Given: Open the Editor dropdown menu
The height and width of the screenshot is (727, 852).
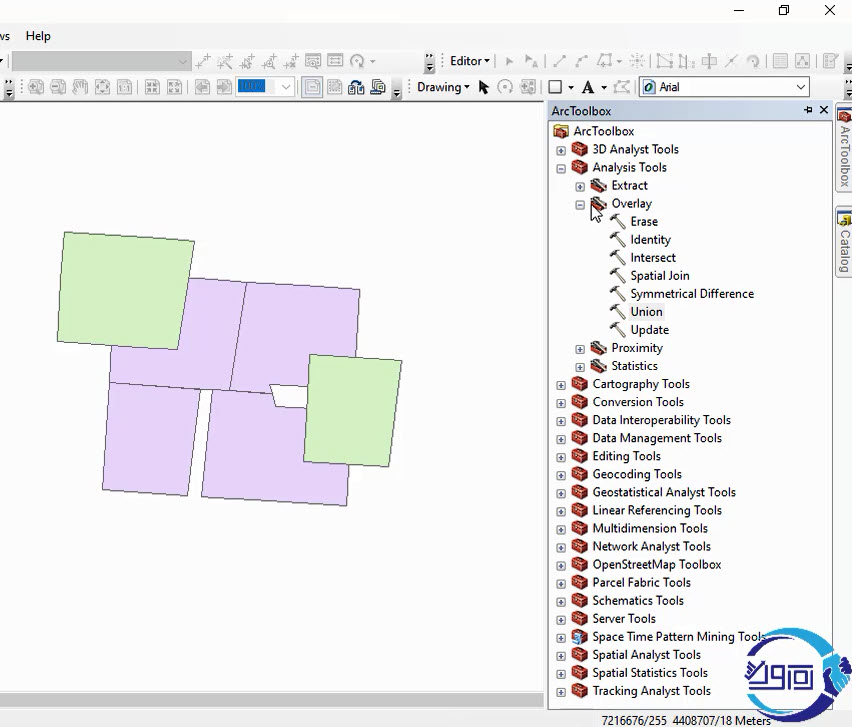Looking at the screenshot, I should click(469, 61).
